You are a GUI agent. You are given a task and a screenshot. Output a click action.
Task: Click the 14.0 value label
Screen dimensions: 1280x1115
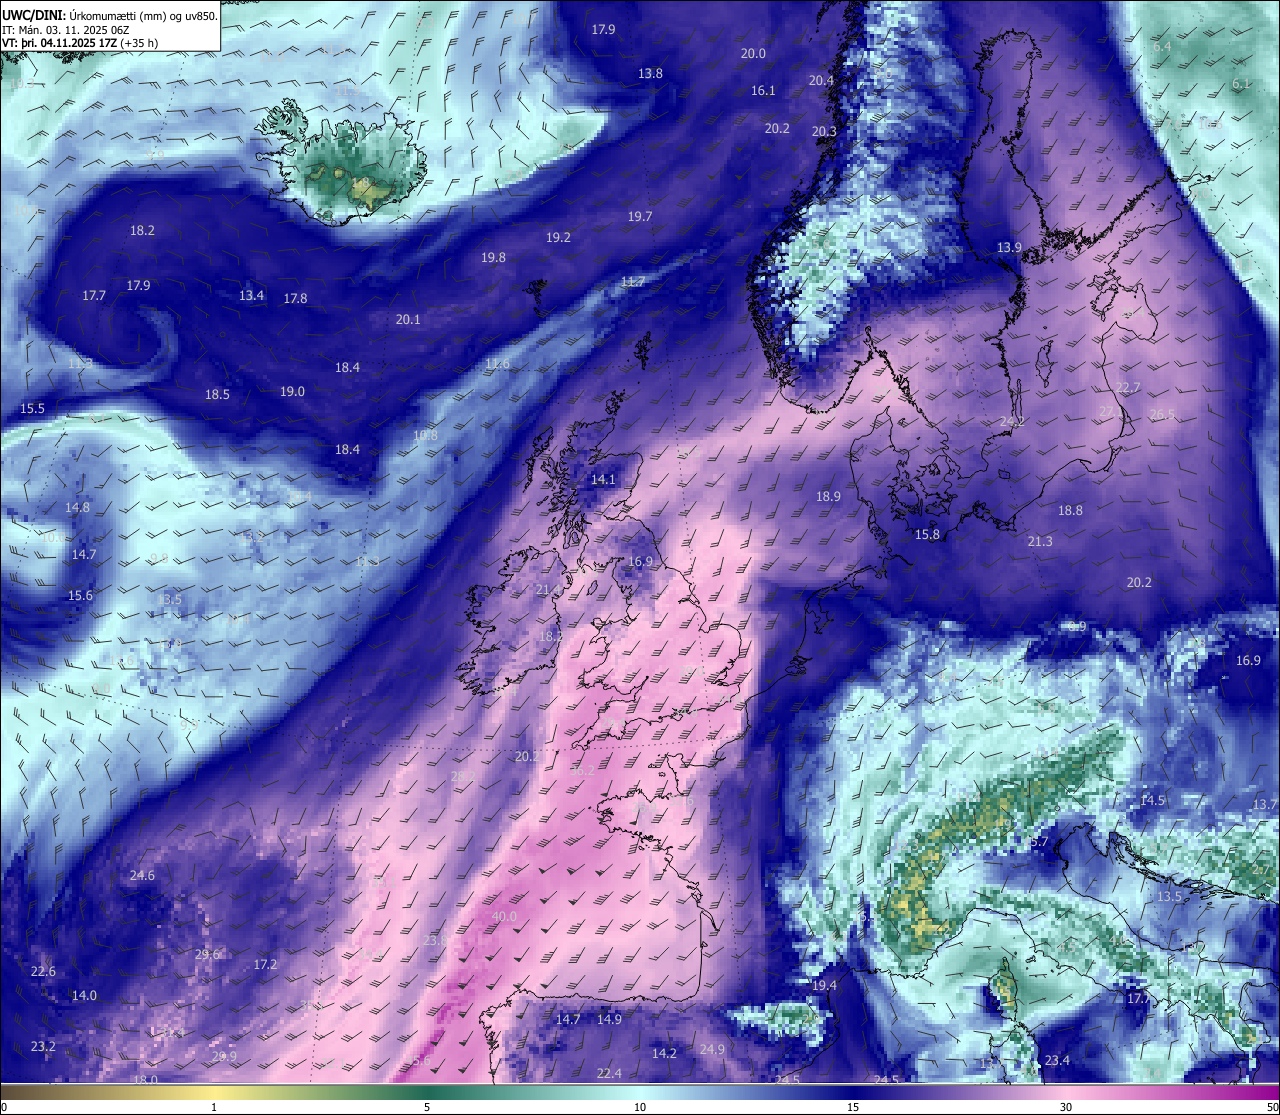click(x=84, y=996)
